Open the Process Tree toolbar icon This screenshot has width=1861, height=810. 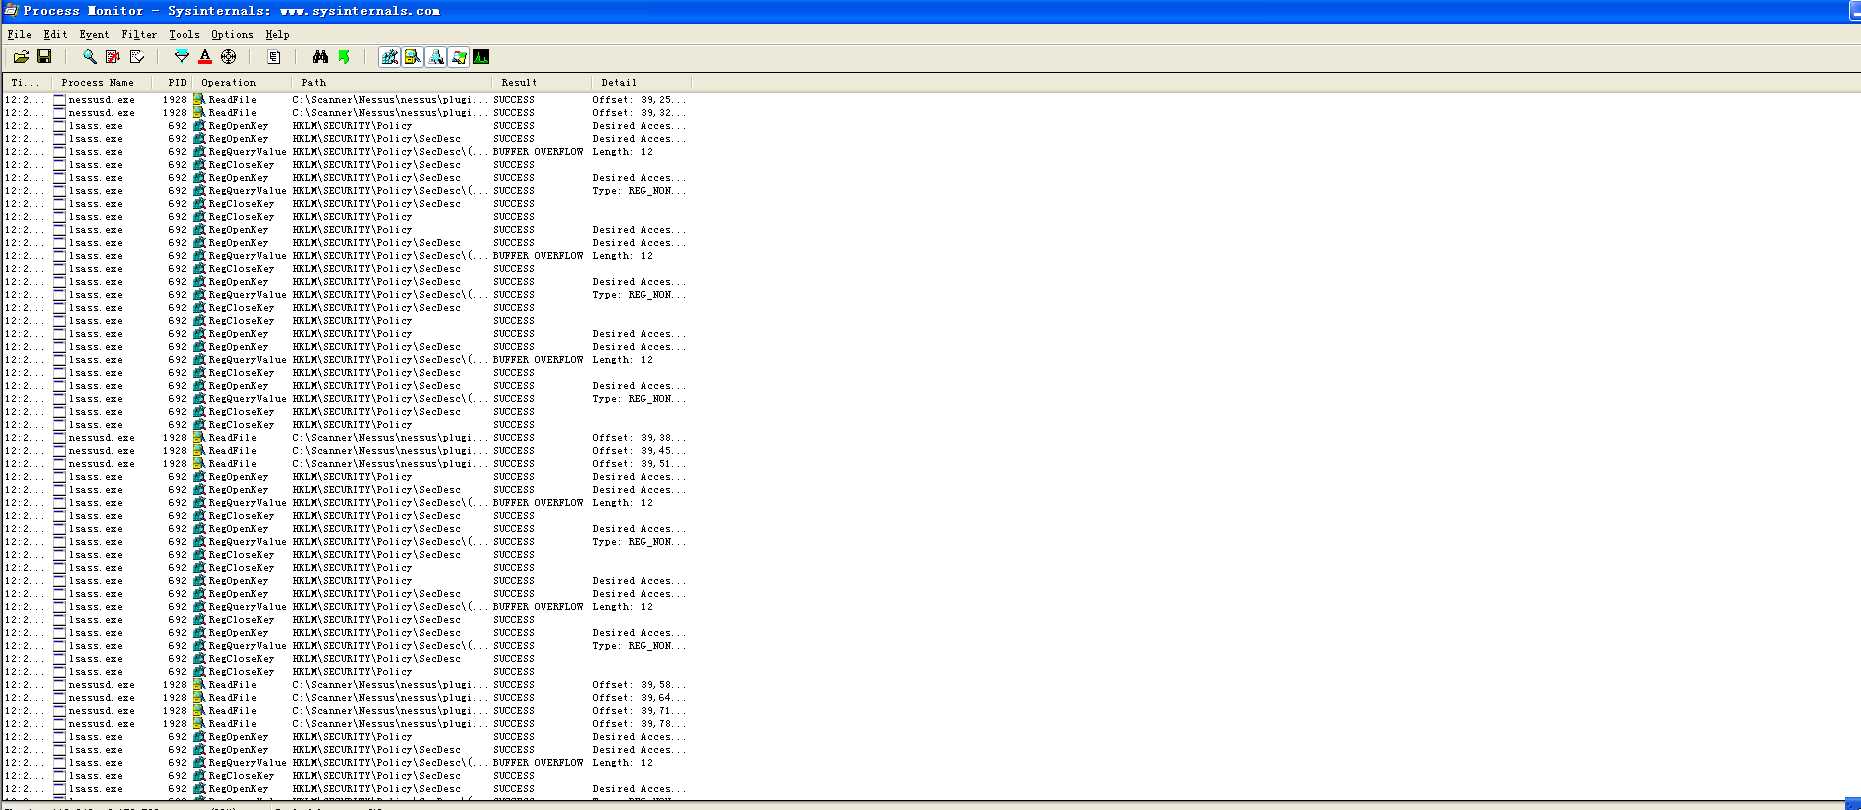click(x=274, y=57)
